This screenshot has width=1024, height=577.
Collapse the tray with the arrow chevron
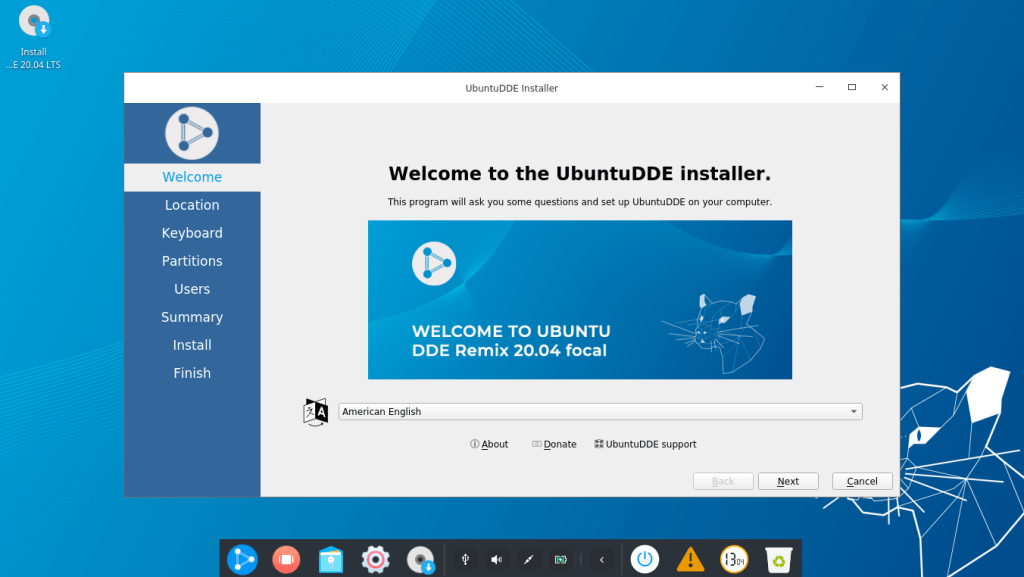[601, 559]
